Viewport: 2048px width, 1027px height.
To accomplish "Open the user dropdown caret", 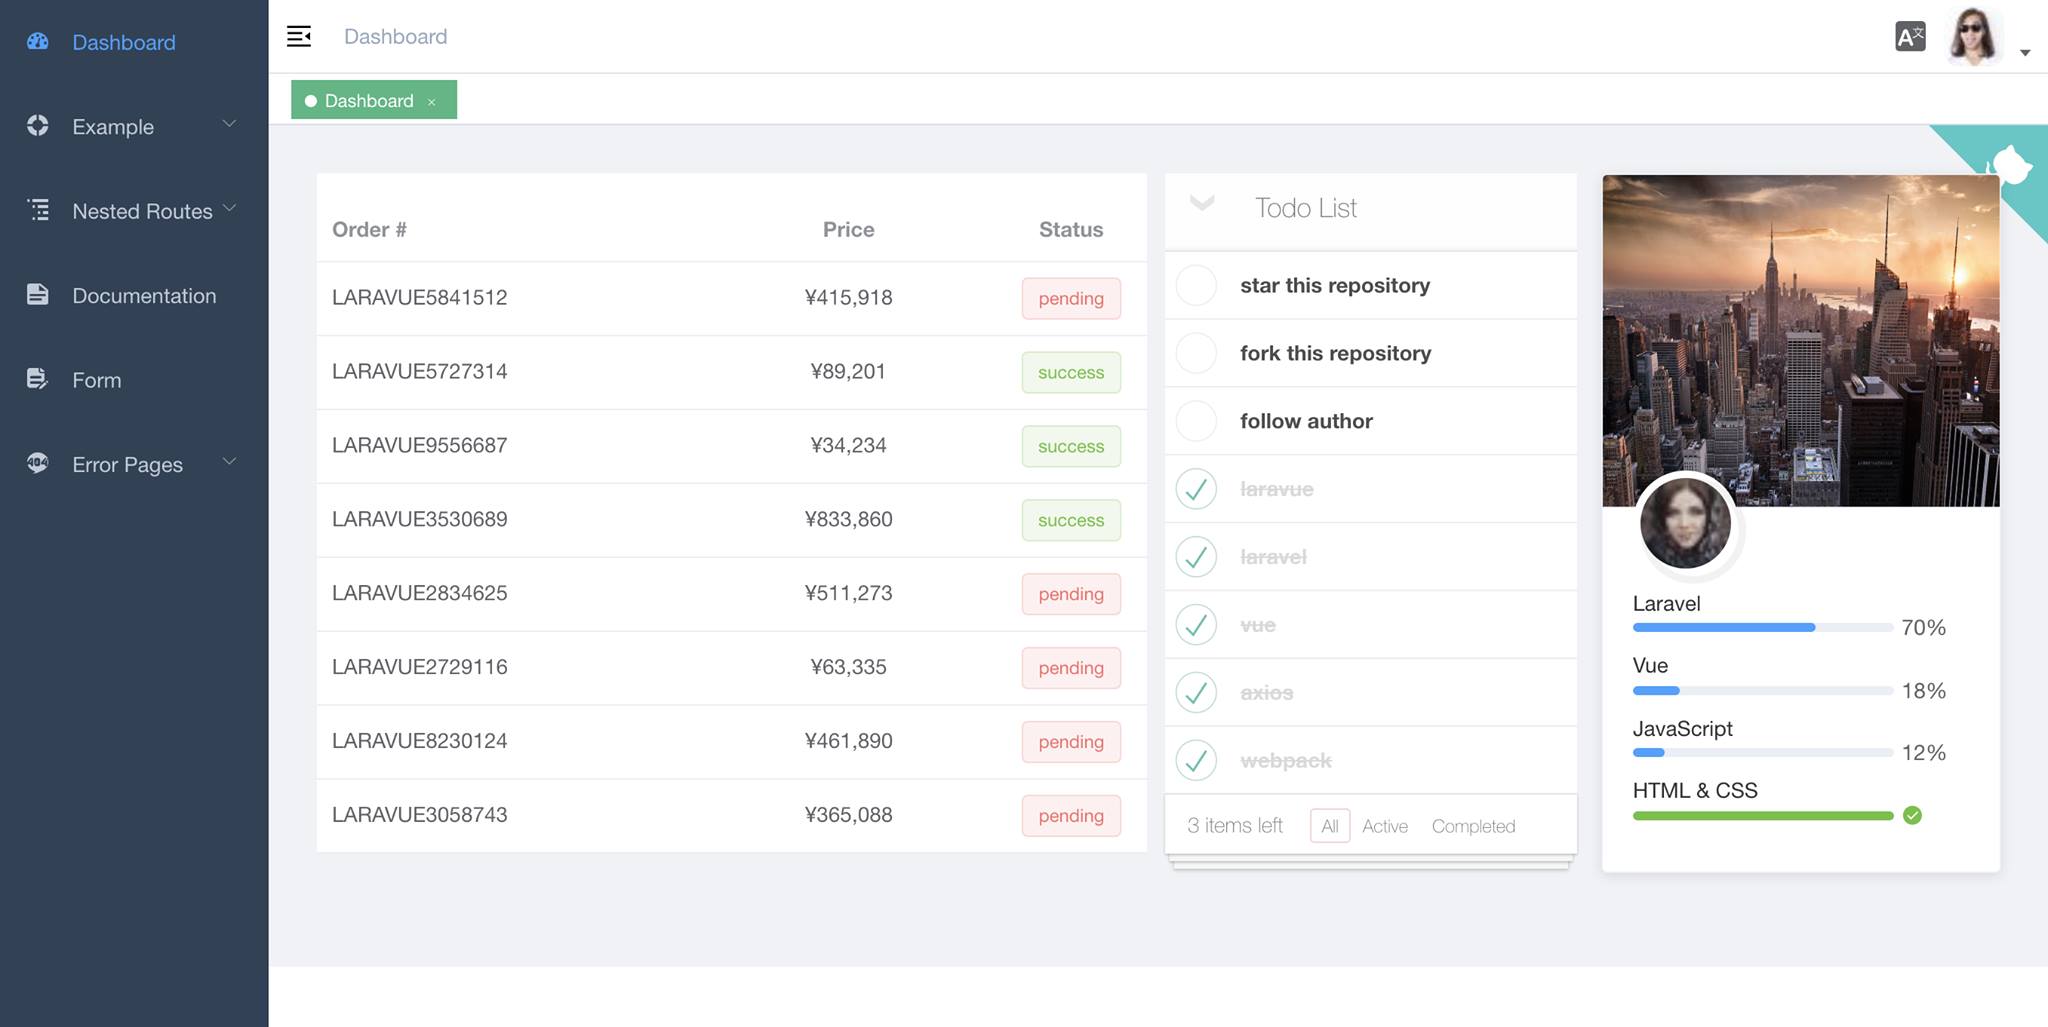I will point(2025,53).
